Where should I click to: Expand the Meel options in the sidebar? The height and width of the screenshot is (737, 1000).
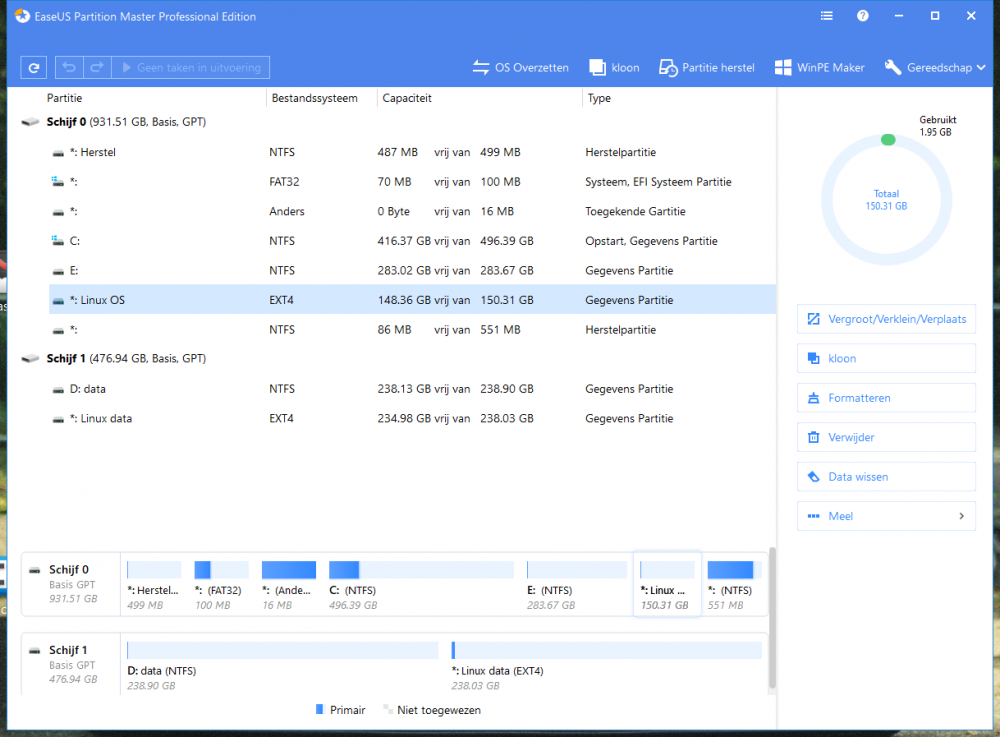tap(886, 515)
